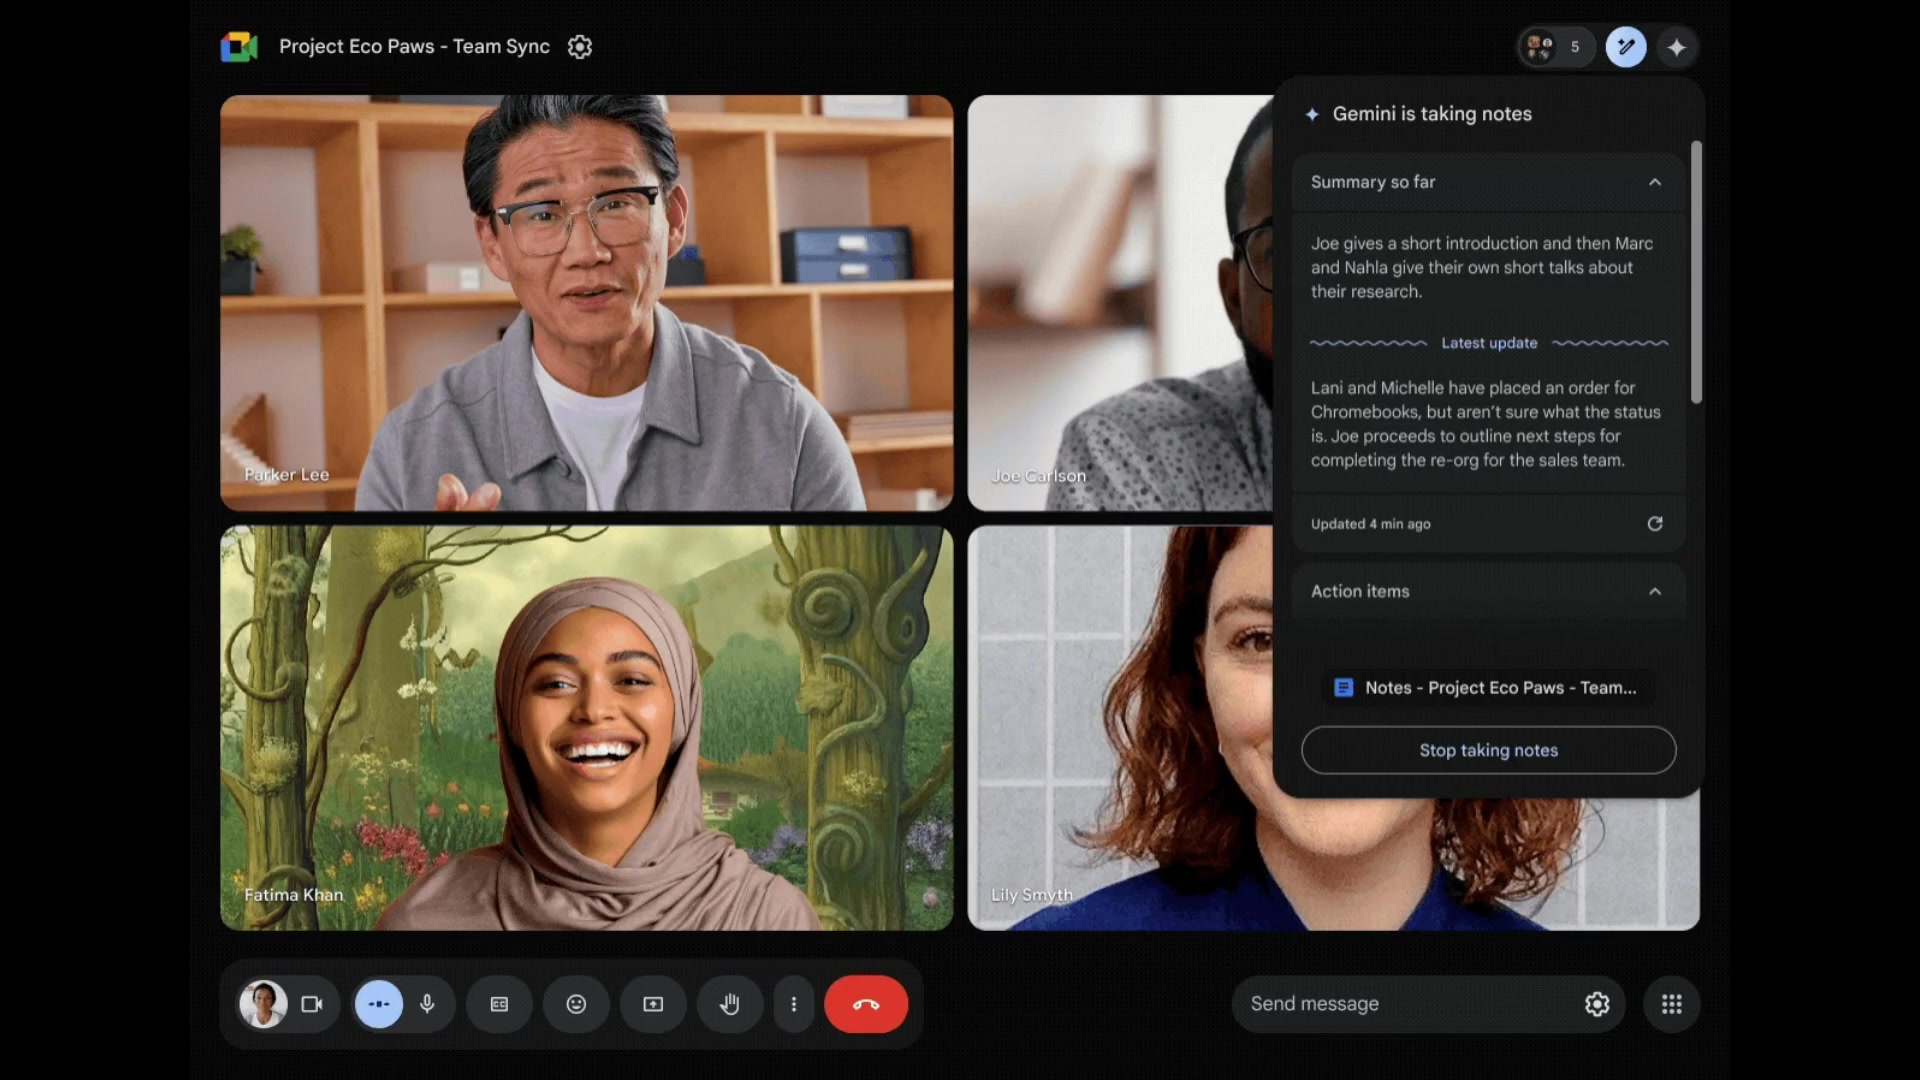The height and width of the screenshot is (1080, 1920).
Task: Raise your hand
Action: point(730,1004)
